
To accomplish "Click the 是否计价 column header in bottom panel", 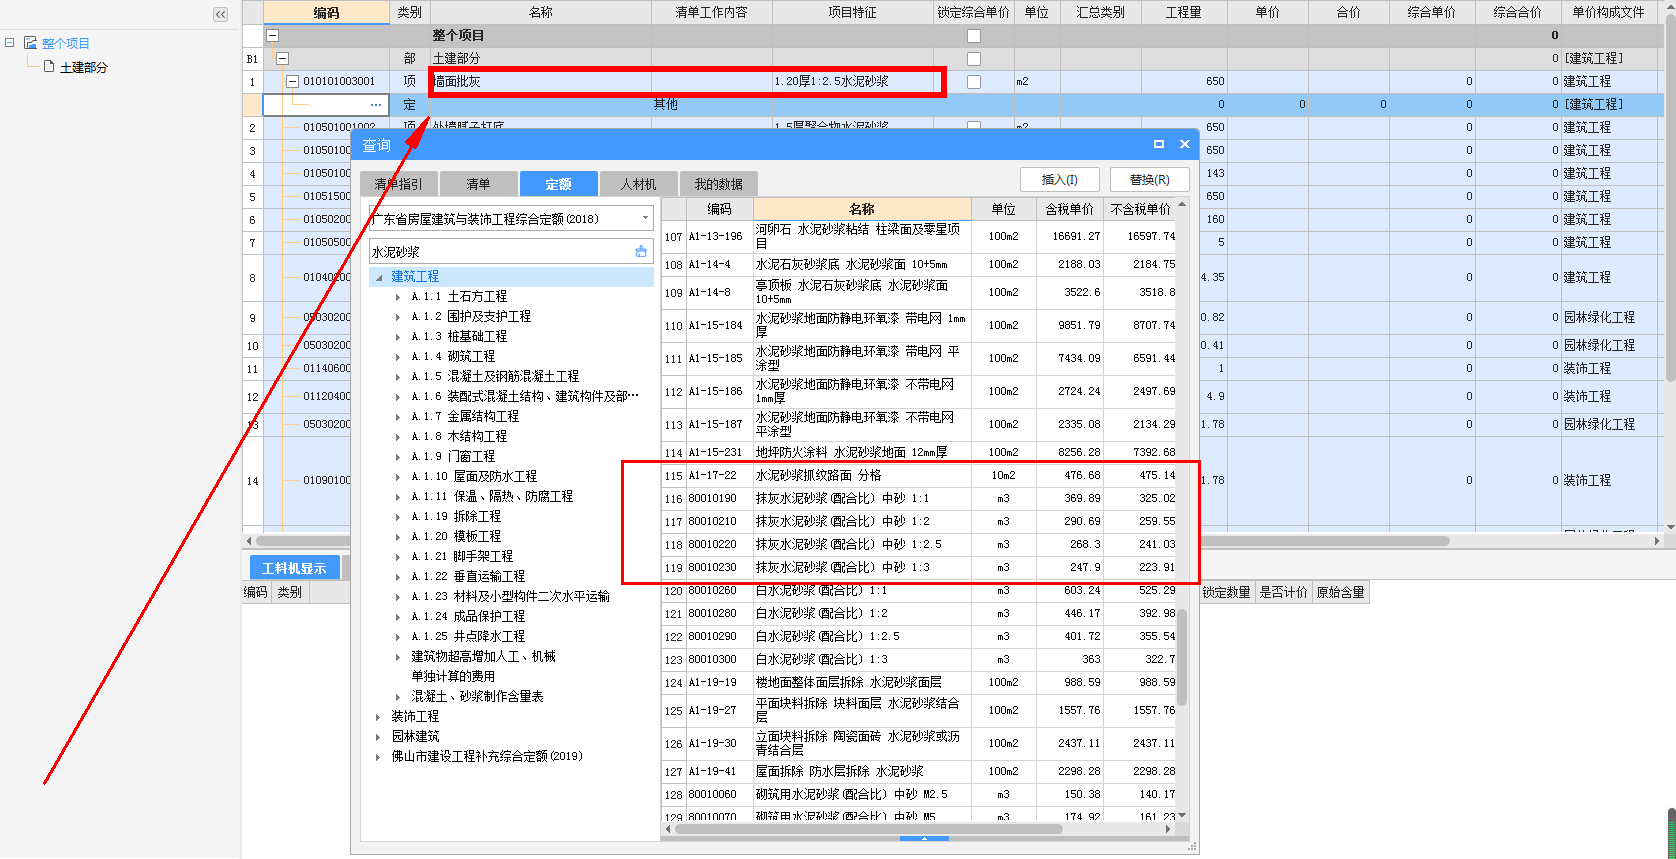I will coord(1283,592).
